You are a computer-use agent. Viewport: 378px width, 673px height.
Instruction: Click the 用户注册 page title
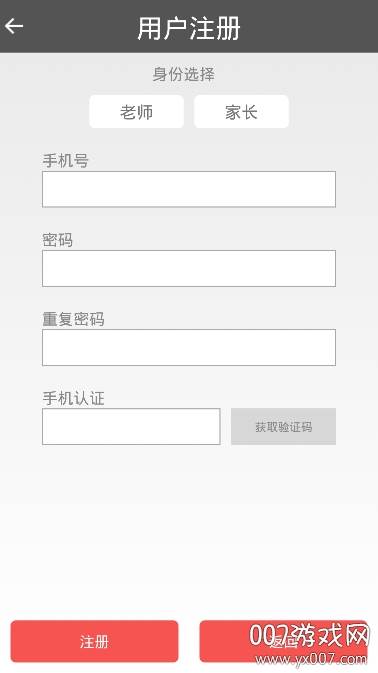(x=189, y=28)
